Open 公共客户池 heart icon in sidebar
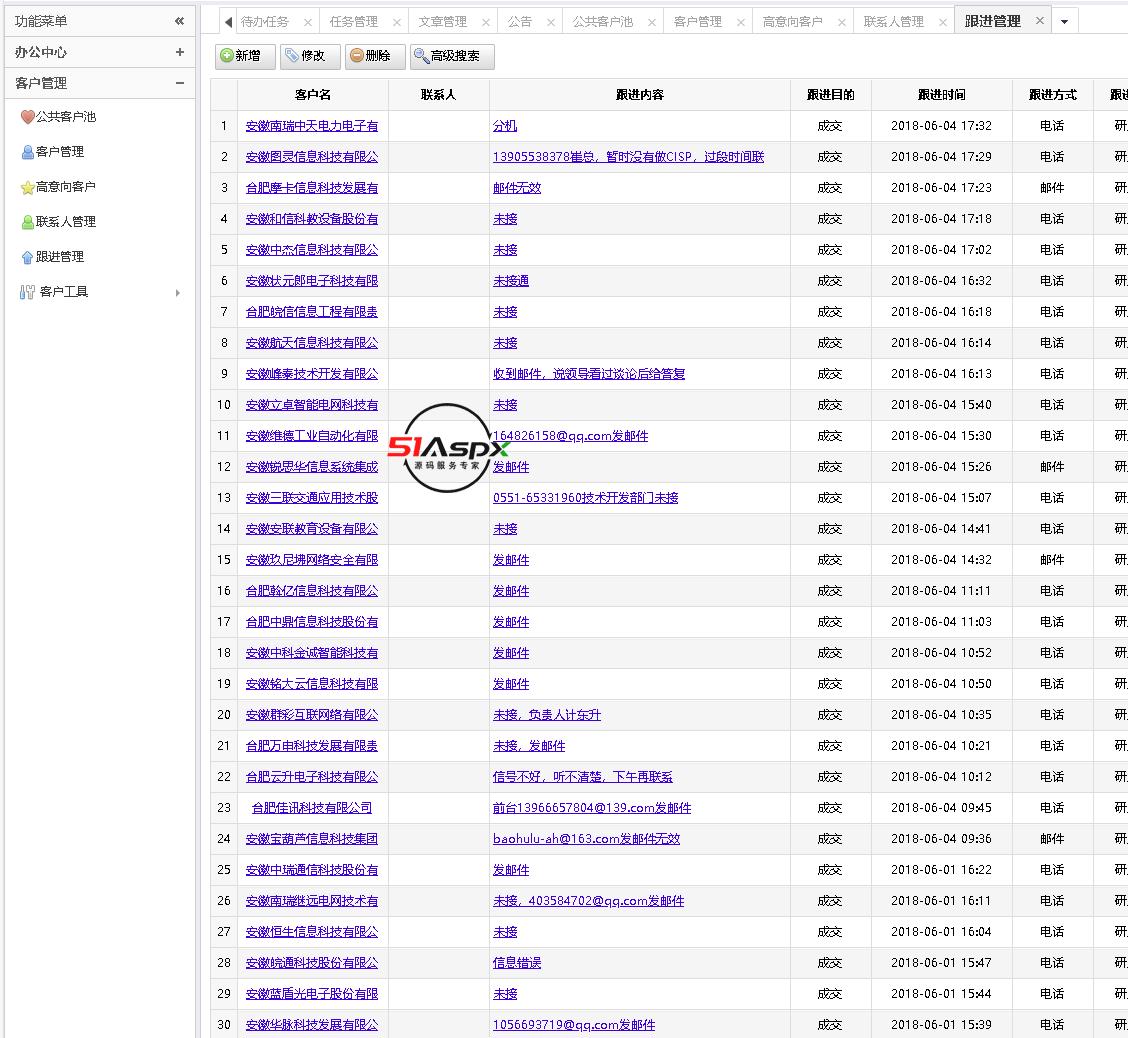 point(27,117)
